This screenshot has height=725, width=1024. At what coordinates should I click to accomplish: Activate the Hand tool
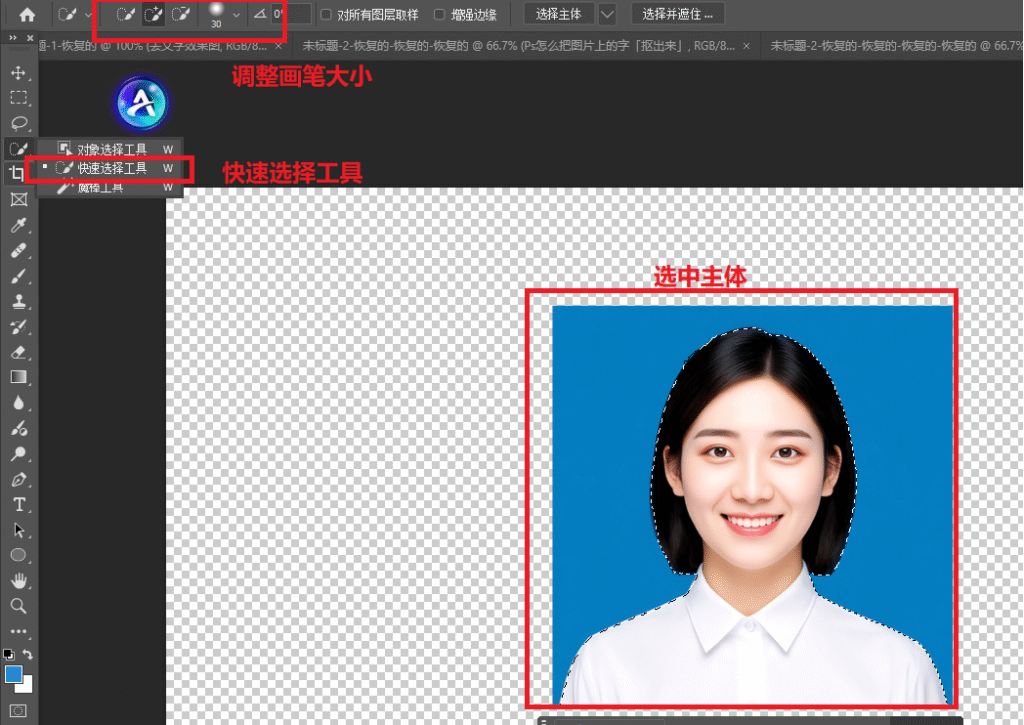(18, 580)
